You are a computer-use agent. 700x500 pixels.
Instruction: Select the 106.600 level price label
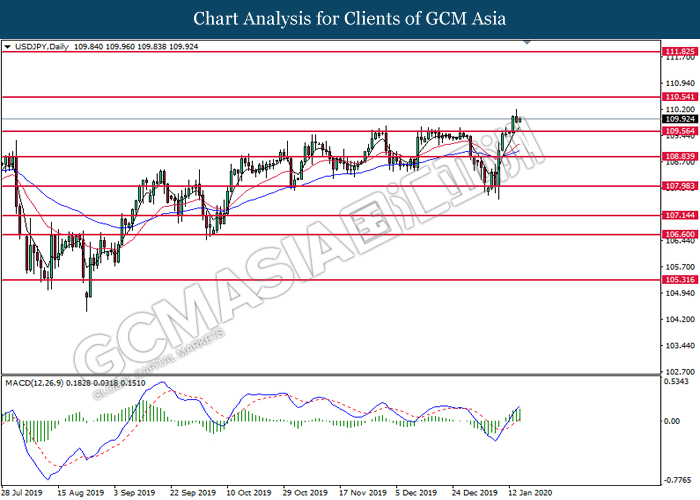pyautogui.click(x=680, y=234)
